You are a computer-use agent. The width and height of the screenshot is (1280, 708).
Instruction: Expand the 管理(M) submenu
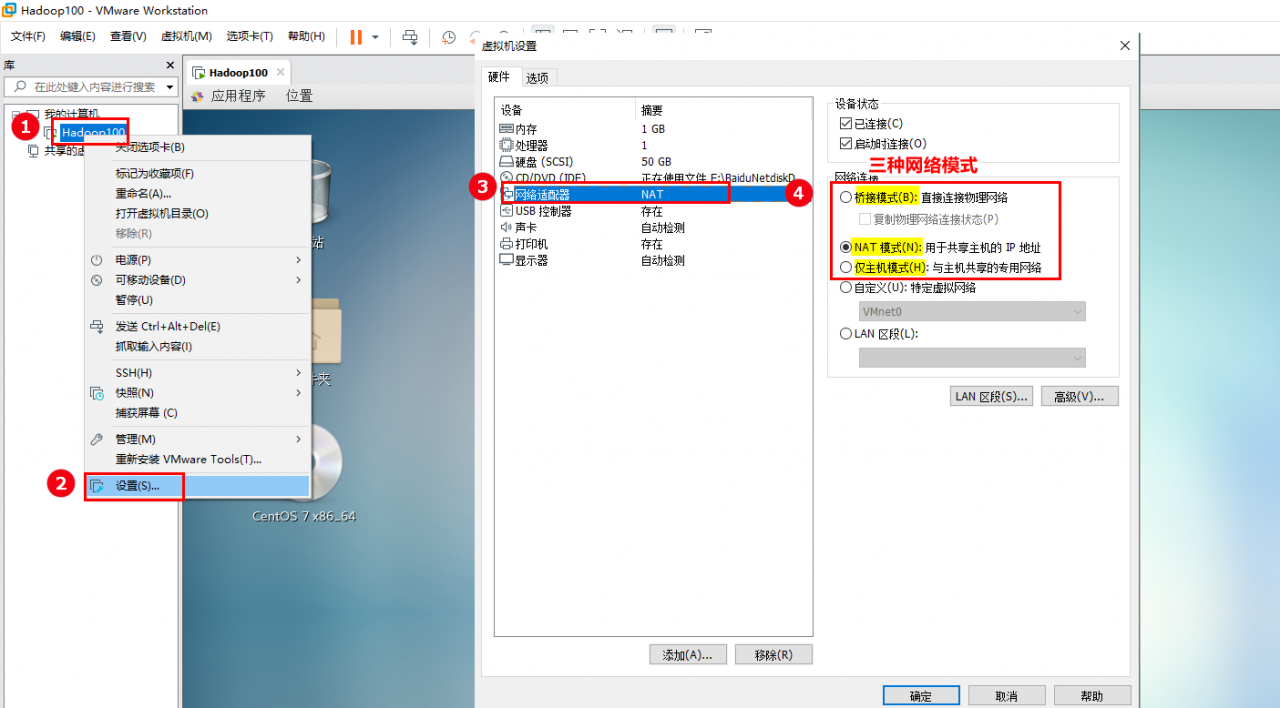[298, 439]
